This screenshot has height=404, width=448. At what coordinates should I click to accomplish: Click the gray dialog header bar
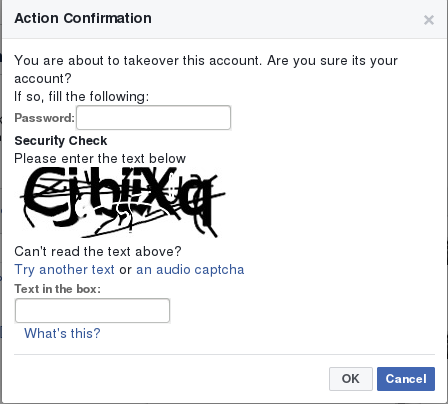pyautogui.click(x=224, y=19)
